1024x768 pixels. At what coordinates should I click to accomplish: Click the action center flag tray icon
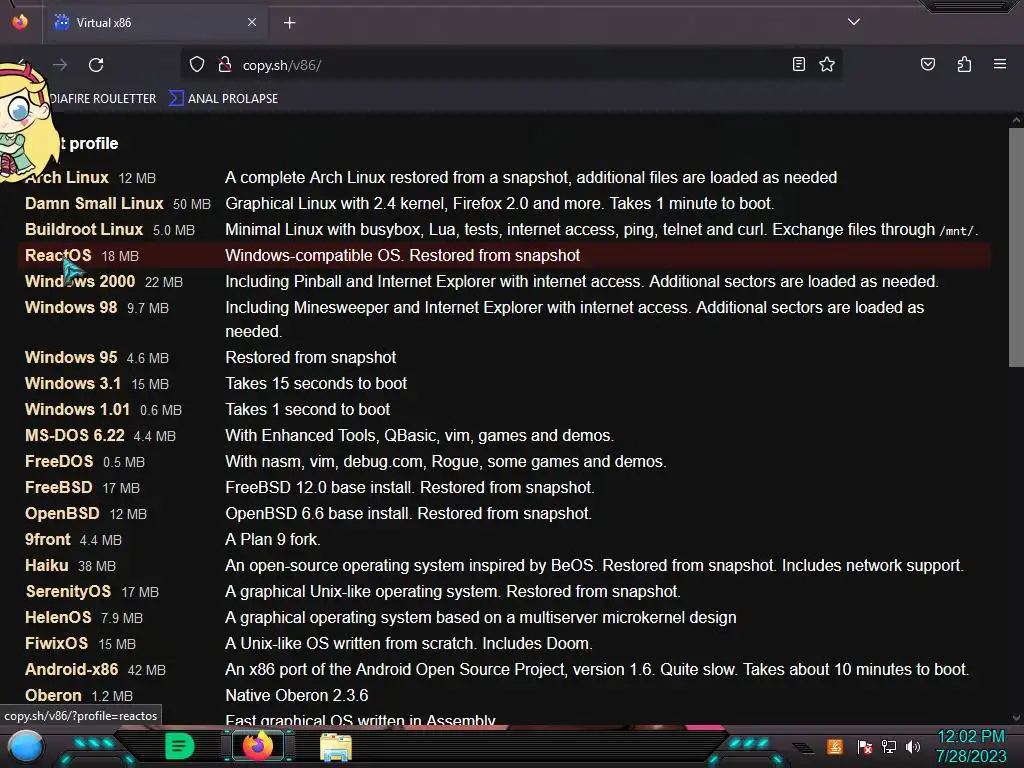pyautogui.click(x=865, y=746)
